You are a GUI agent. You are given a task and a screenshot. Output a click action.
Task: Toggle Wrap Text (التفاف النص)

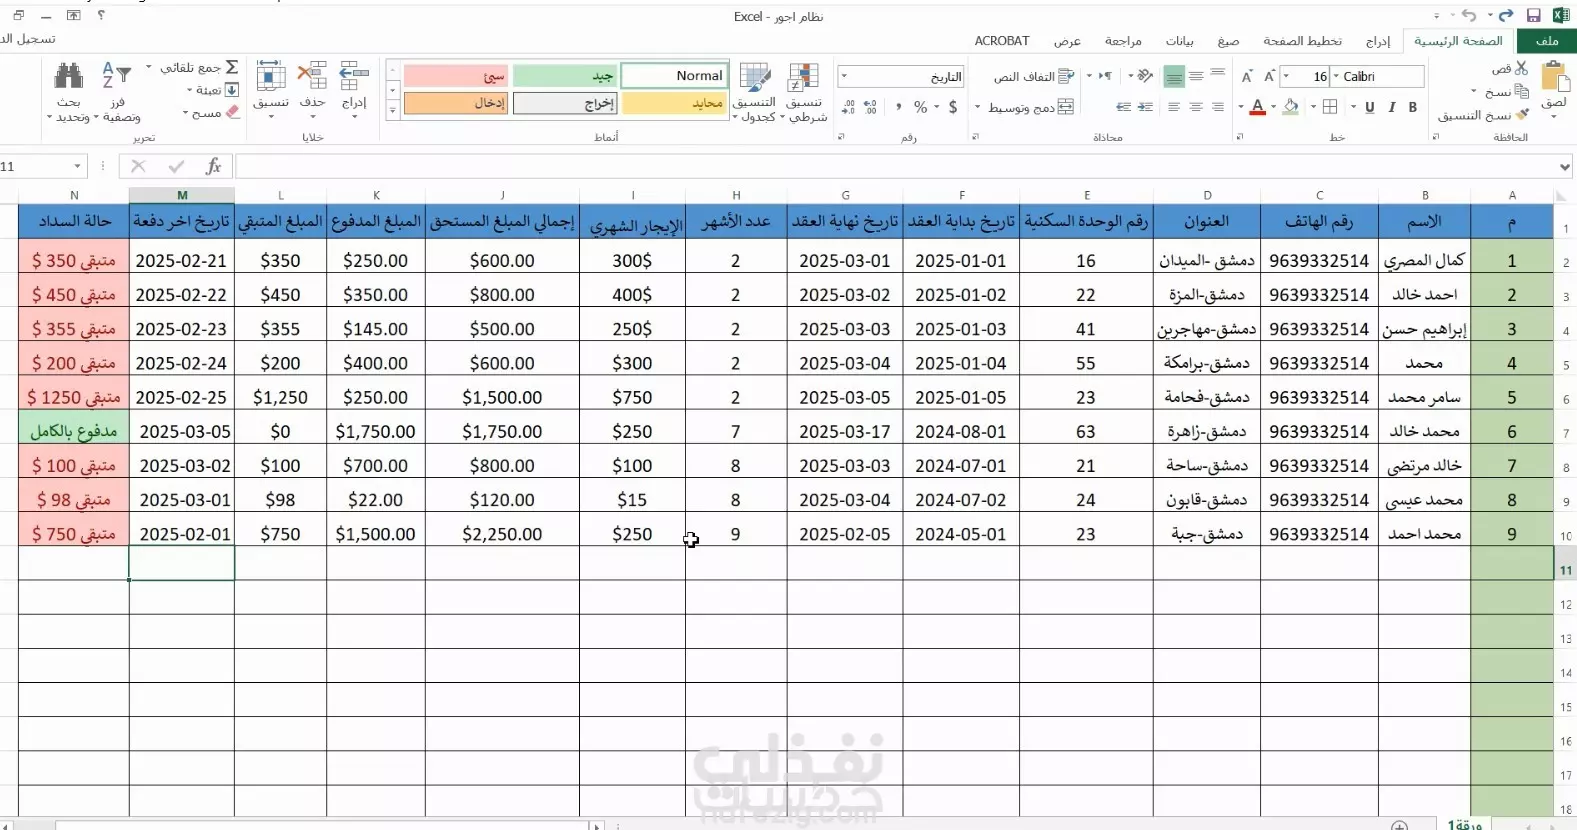coord(1034,76)
